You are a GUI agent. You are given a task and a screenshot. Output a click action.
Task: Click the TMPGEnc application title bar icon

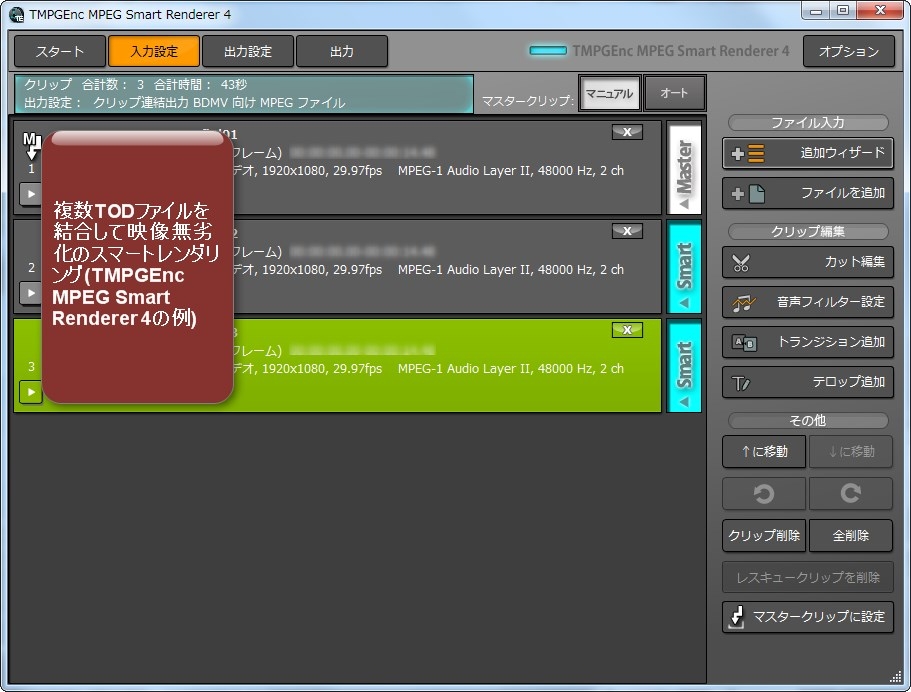(x=17, y=15)
